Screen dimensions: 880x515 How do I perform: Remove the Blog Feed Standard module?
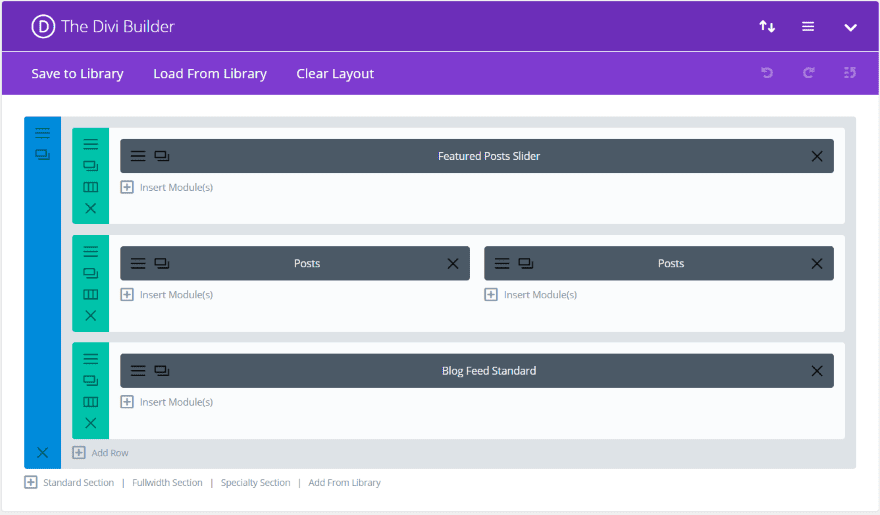(x=817, y=371)
